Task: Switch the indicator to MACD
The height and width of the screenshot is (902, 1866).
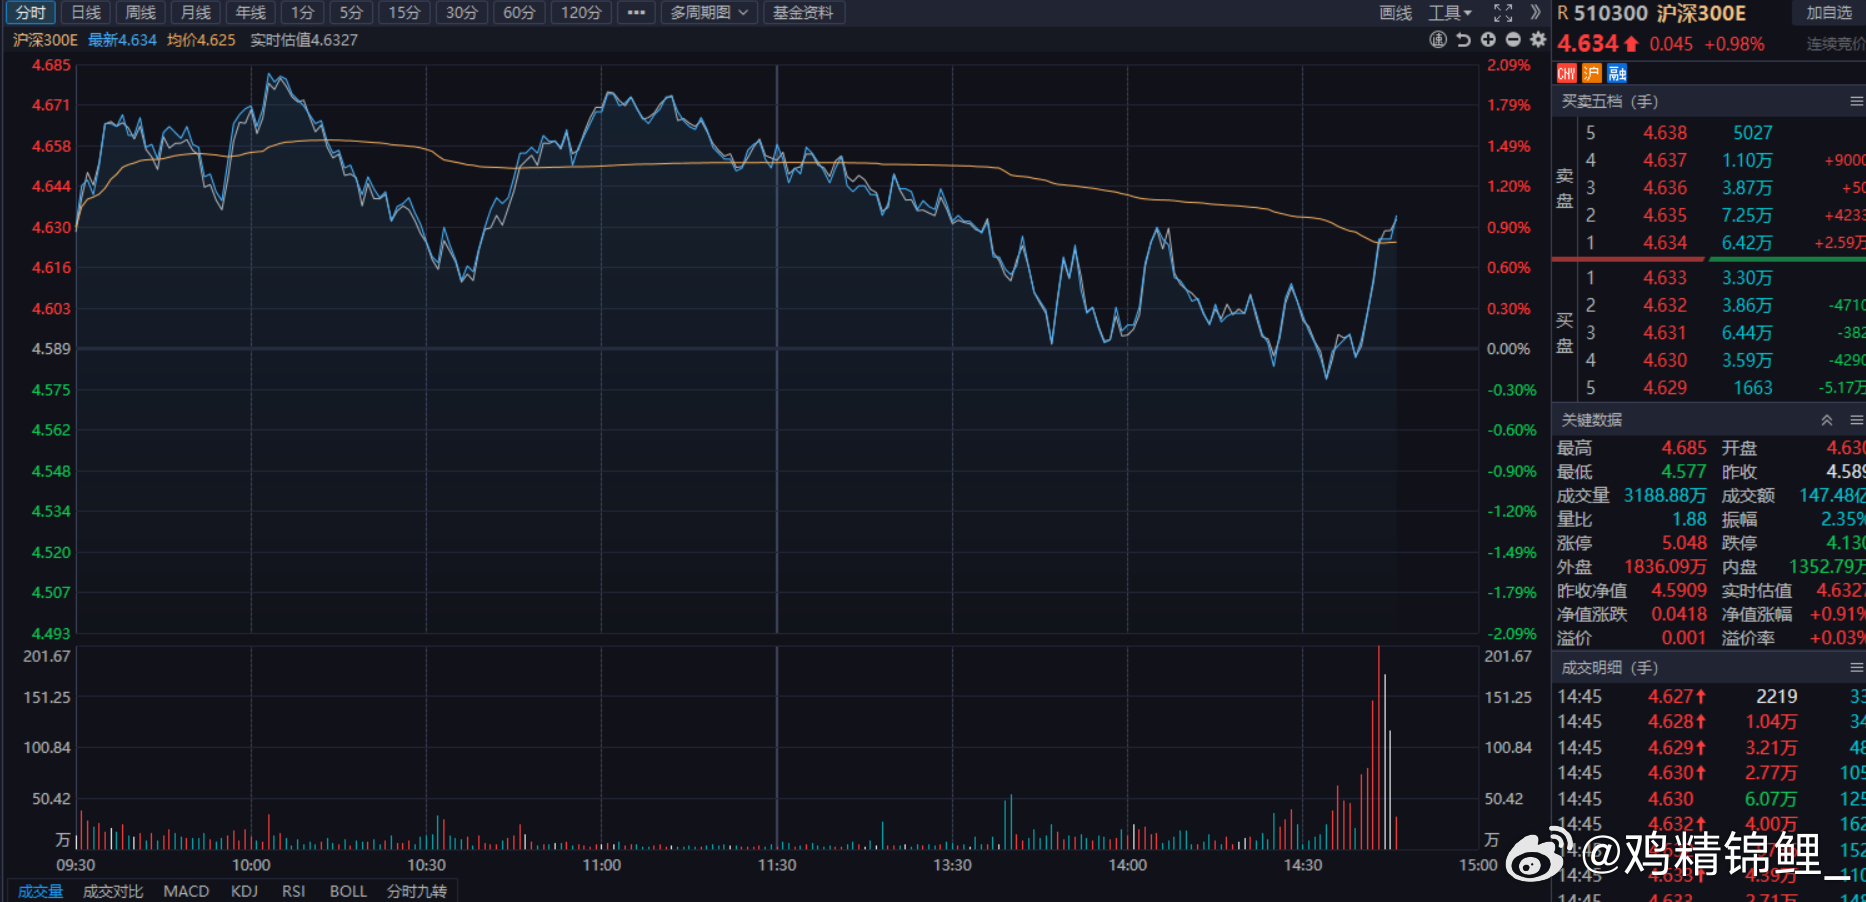Action: 186,891
